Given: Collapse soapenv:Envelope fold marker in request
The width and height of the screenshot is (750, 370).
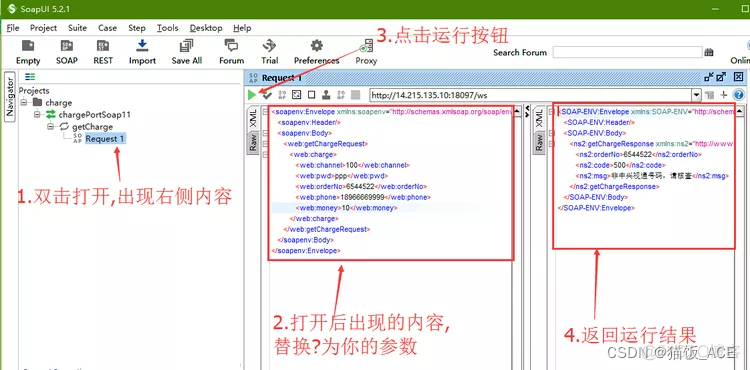Looking at the screenshot, I should pyautogui.click(x=265, y=112).
